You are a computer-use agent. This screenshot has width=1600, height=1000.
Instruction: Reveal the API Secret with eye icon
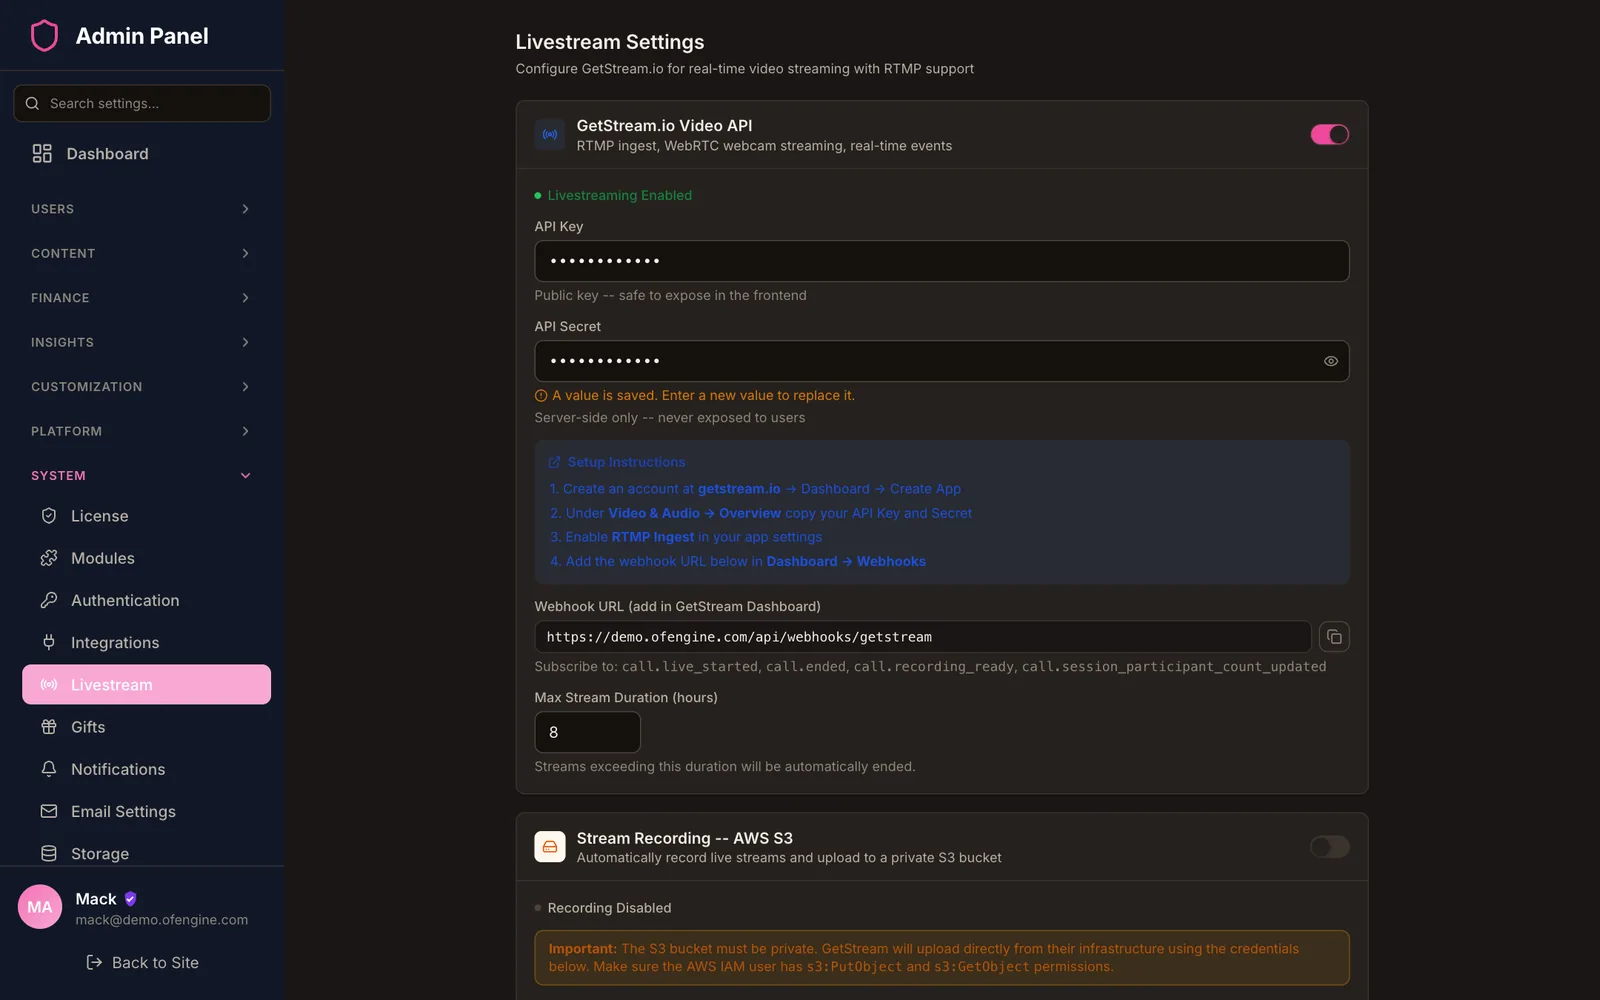click(1331, 361)
